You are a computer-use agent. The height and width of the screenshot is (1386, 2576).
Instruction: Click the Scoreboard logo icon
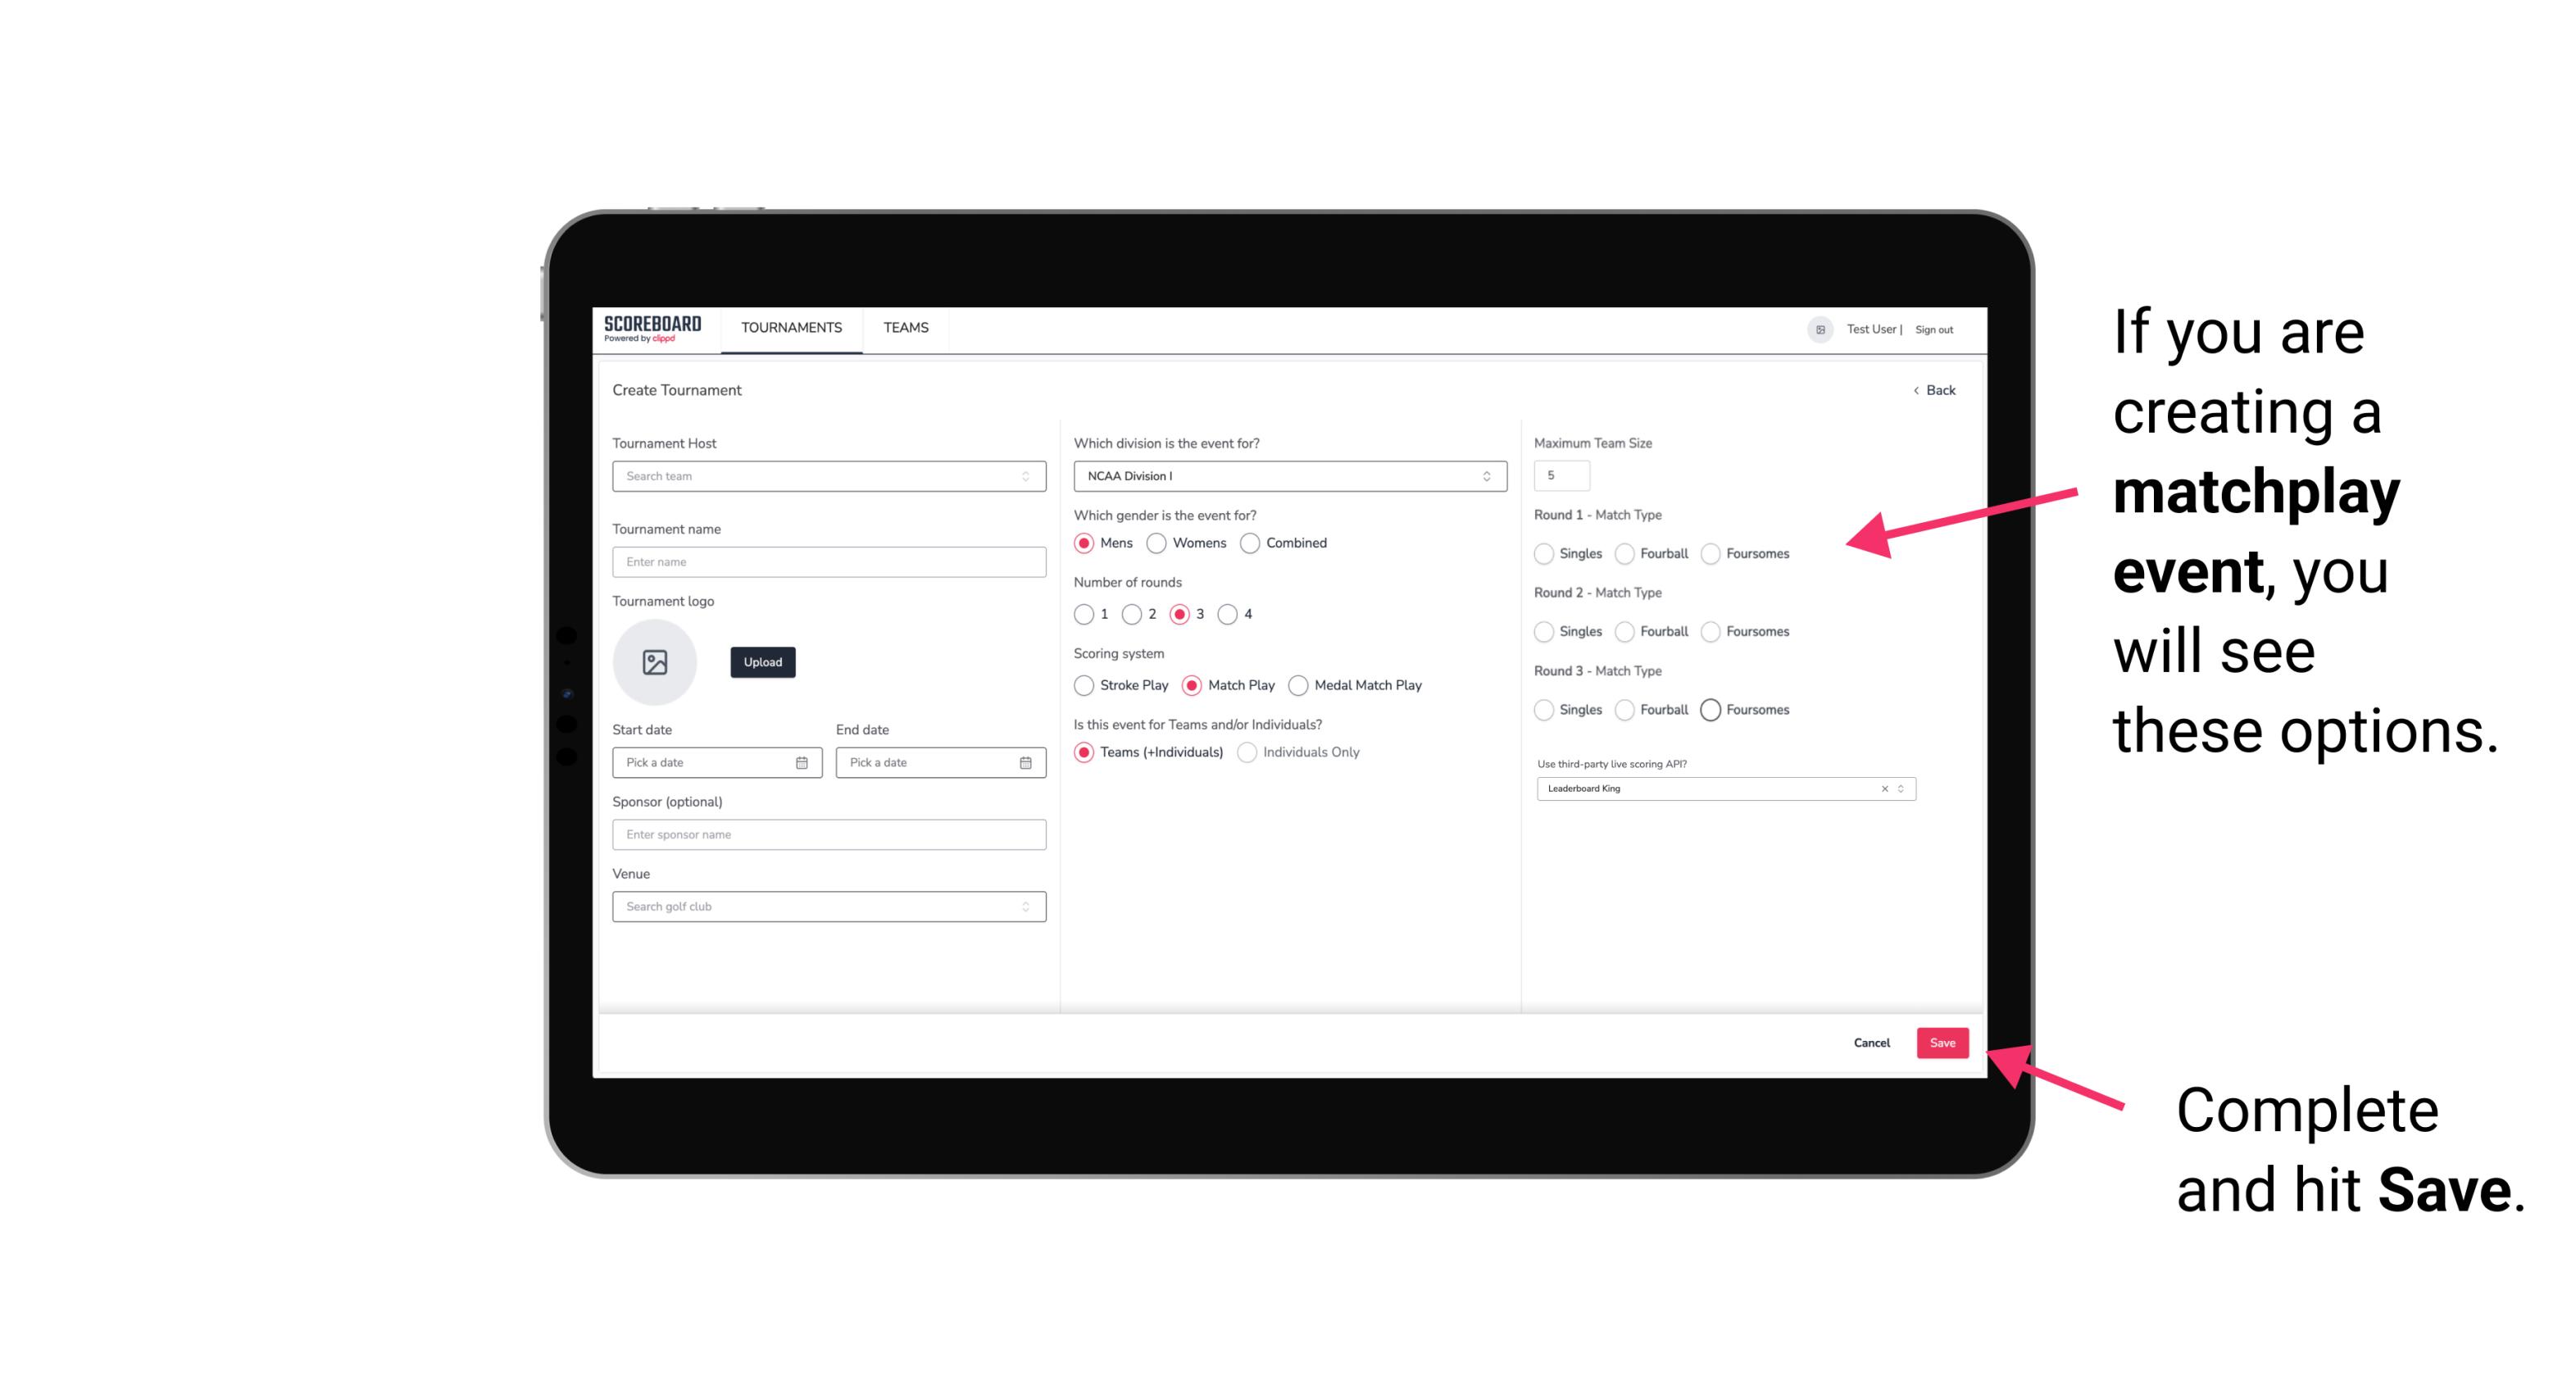click(655, 326)
